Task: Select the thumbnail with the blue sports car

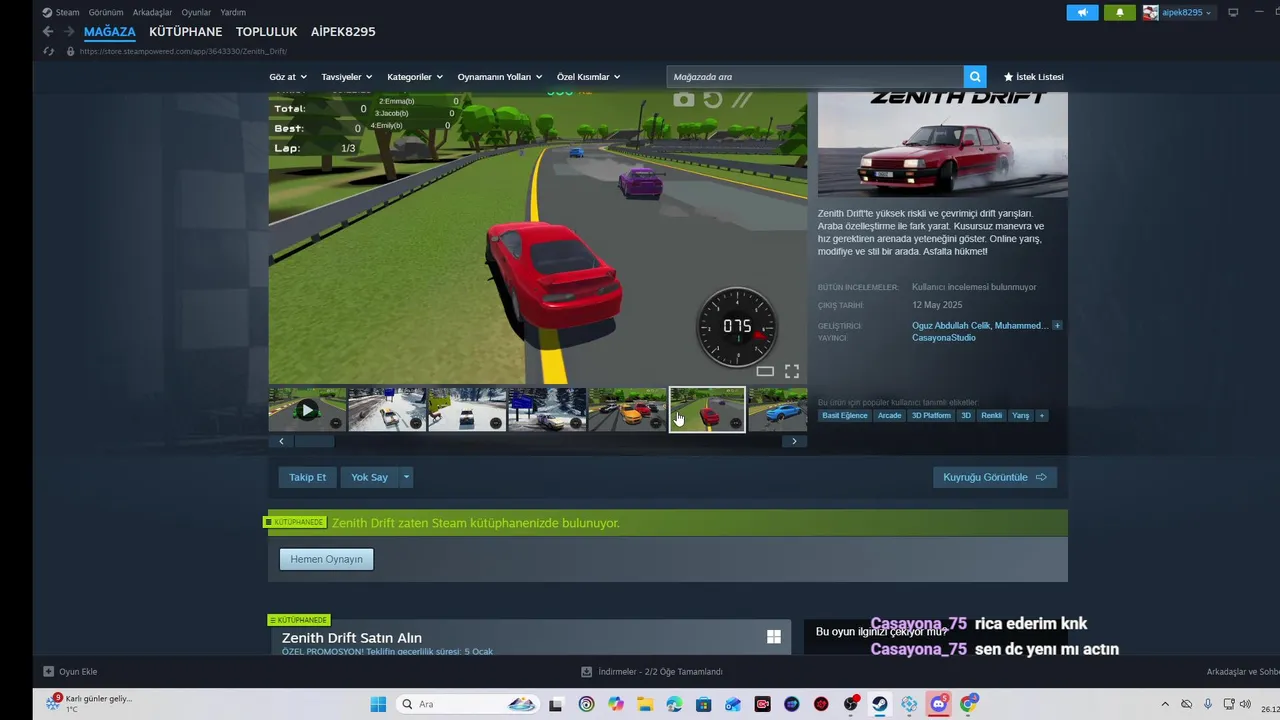Action: [x=778, y=410]
